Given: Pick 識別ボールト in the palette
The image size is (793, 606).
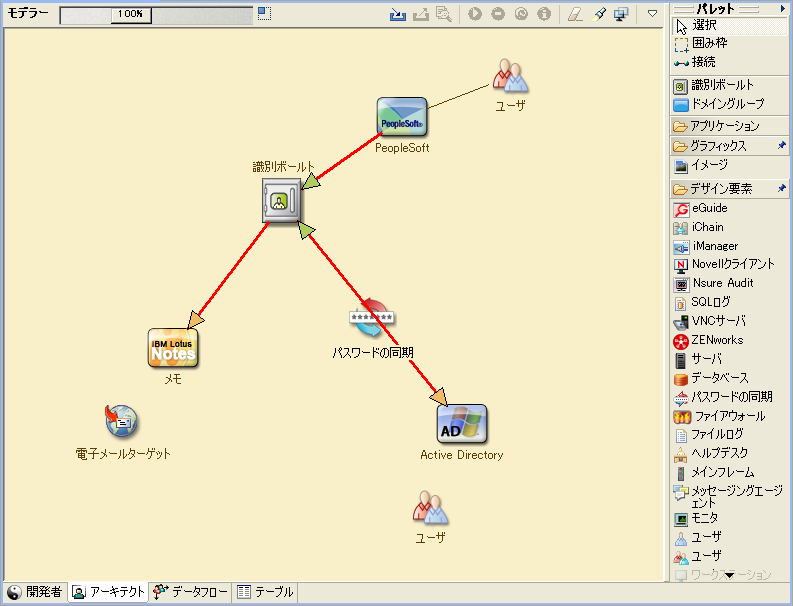Looking at the screenshot, I should pyautogui.click(x=730, y=85).
